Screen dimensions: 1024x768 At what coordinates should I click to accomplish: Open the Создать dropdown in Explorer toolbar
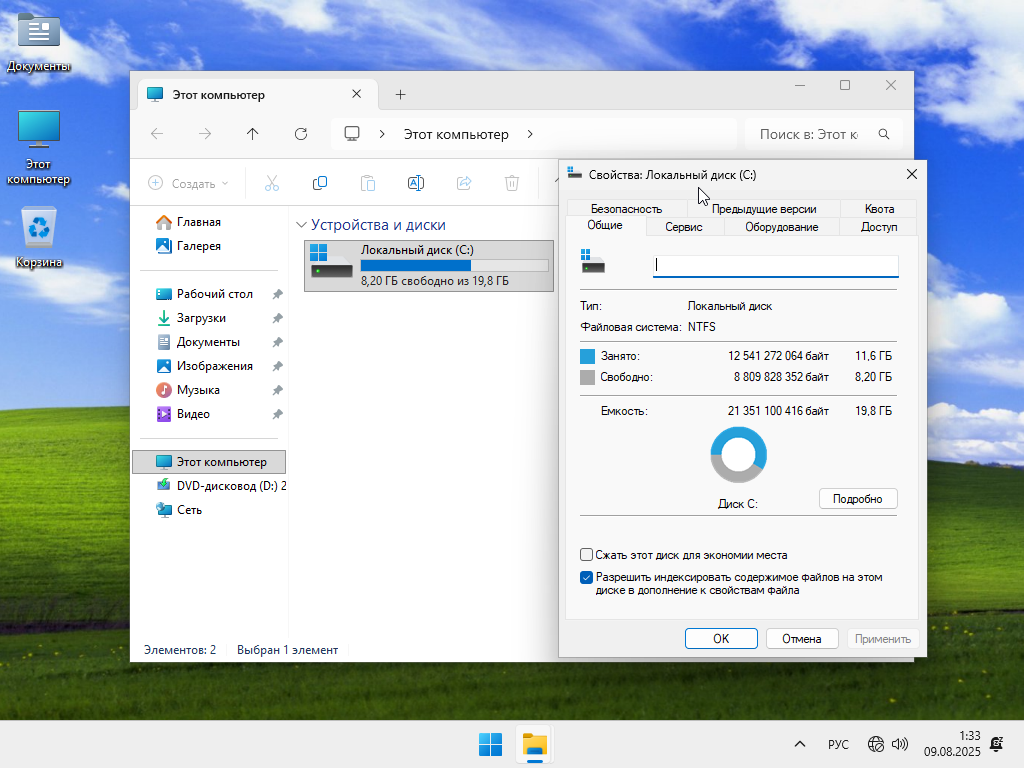(x=189, y=184)
